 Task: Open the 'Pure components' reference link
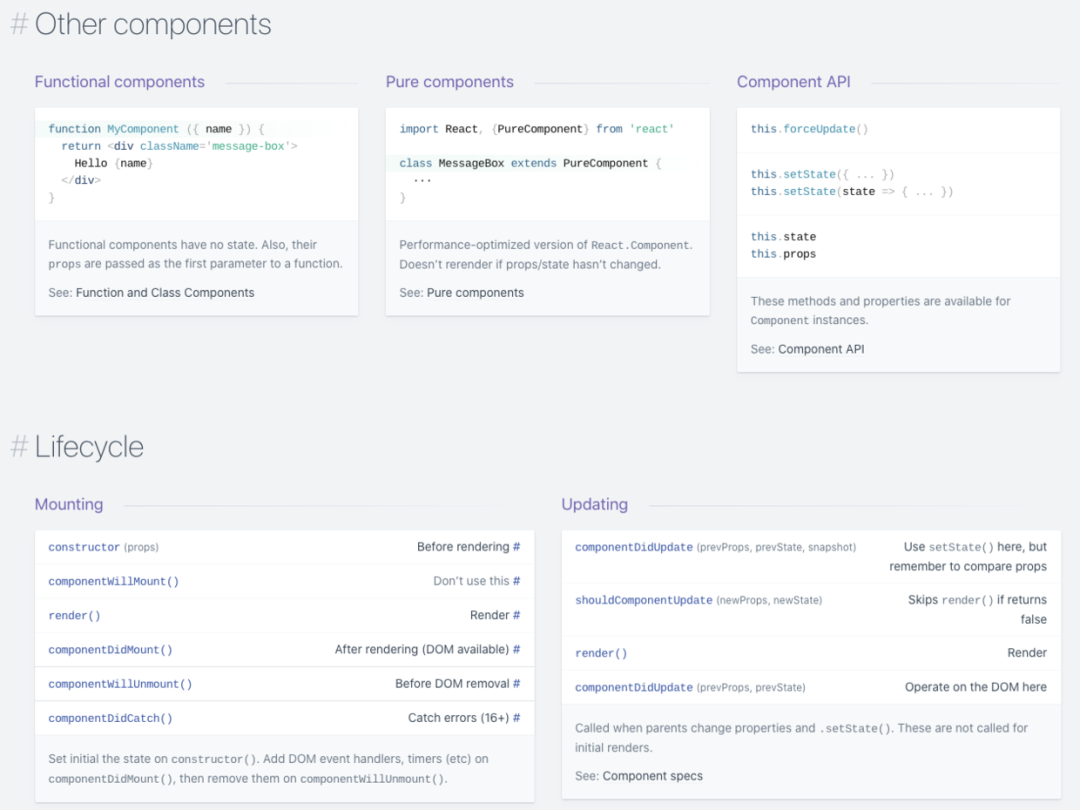click(475, 293)
